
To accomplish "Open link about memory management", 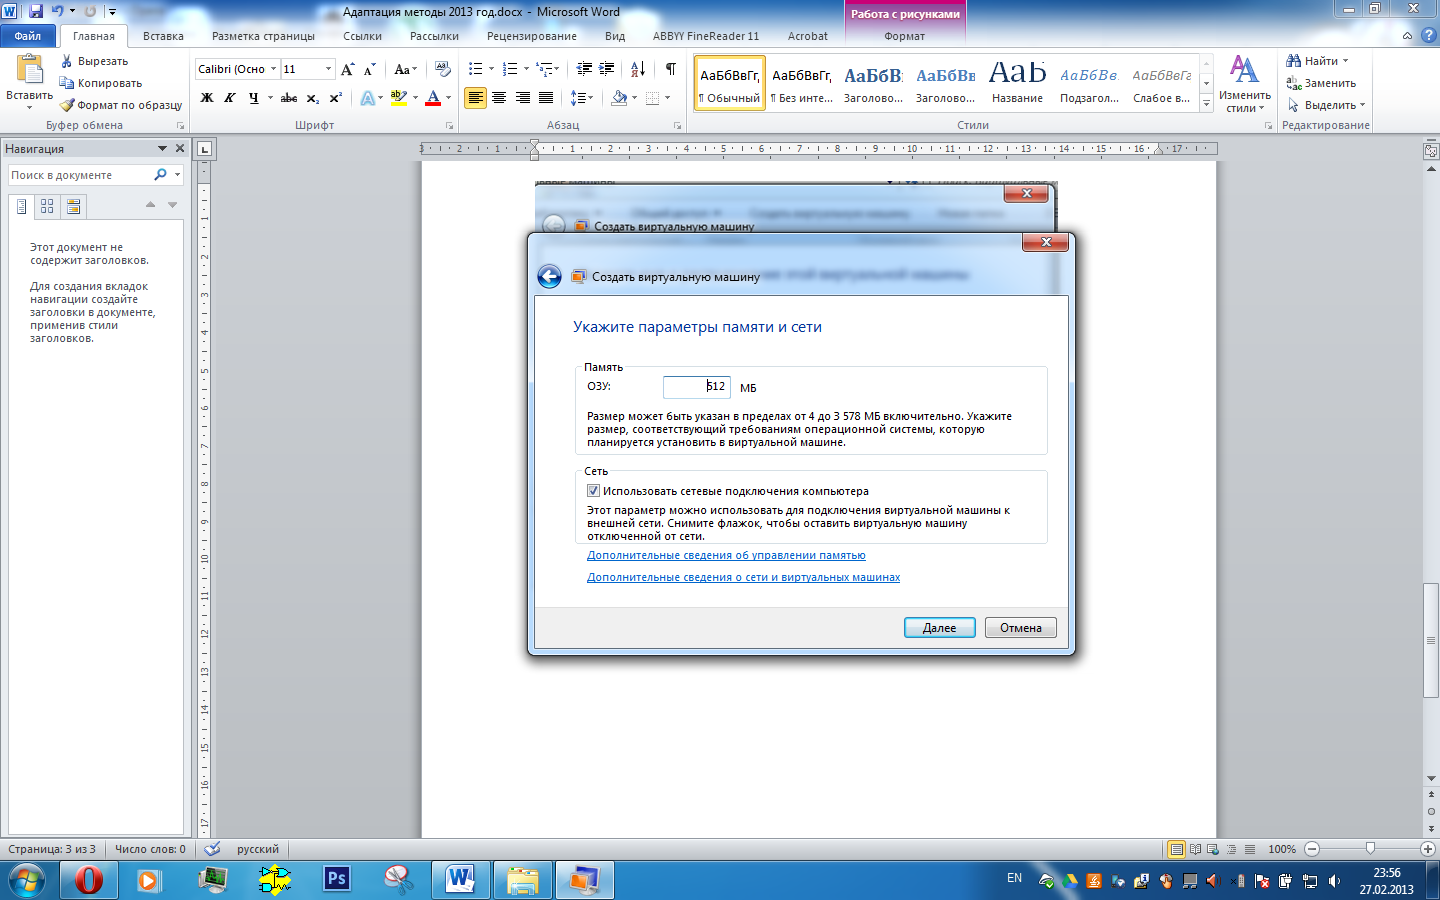I will 726,555.
